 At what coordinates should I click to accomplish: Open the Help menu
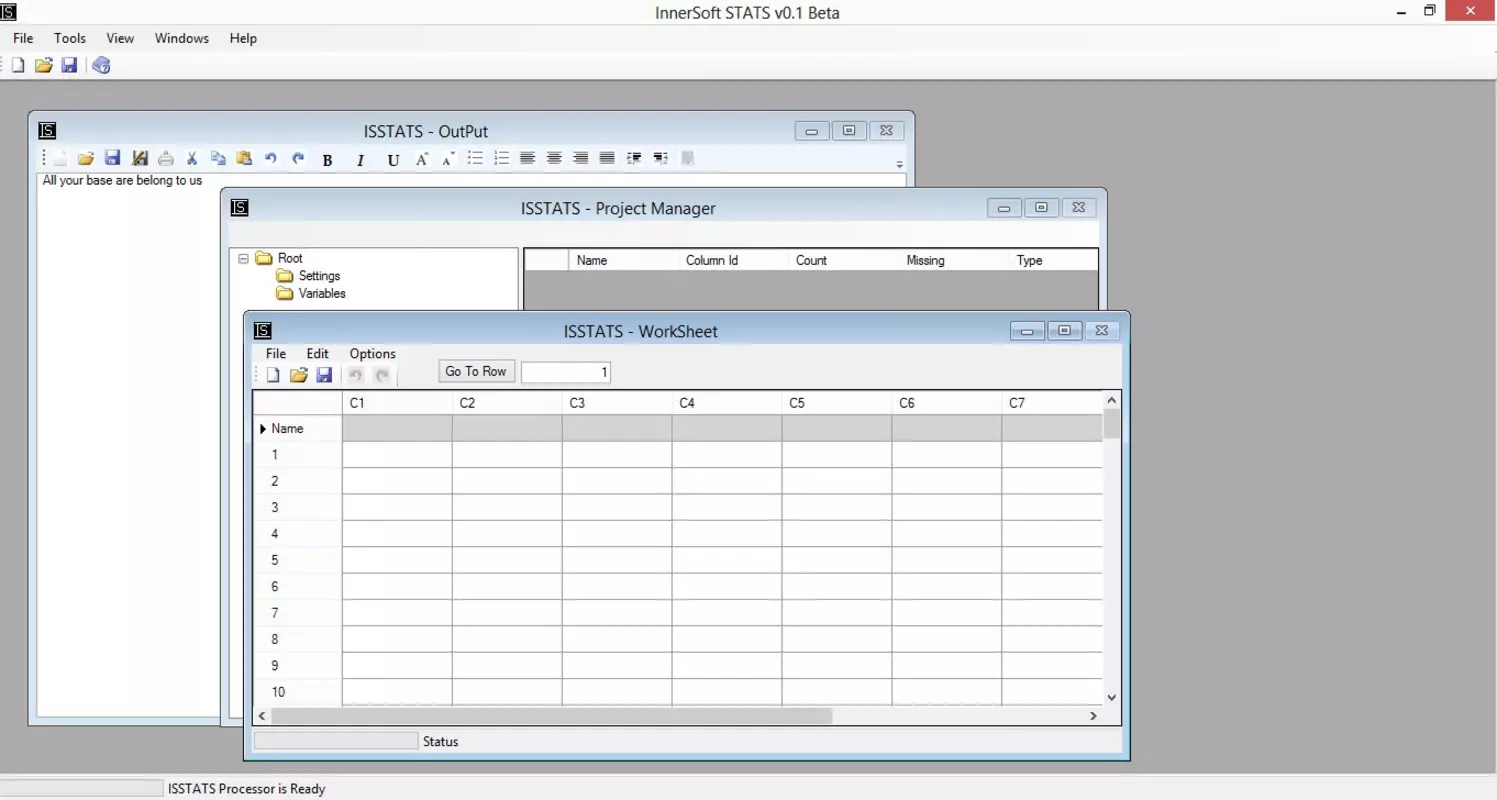click(243, 38)
